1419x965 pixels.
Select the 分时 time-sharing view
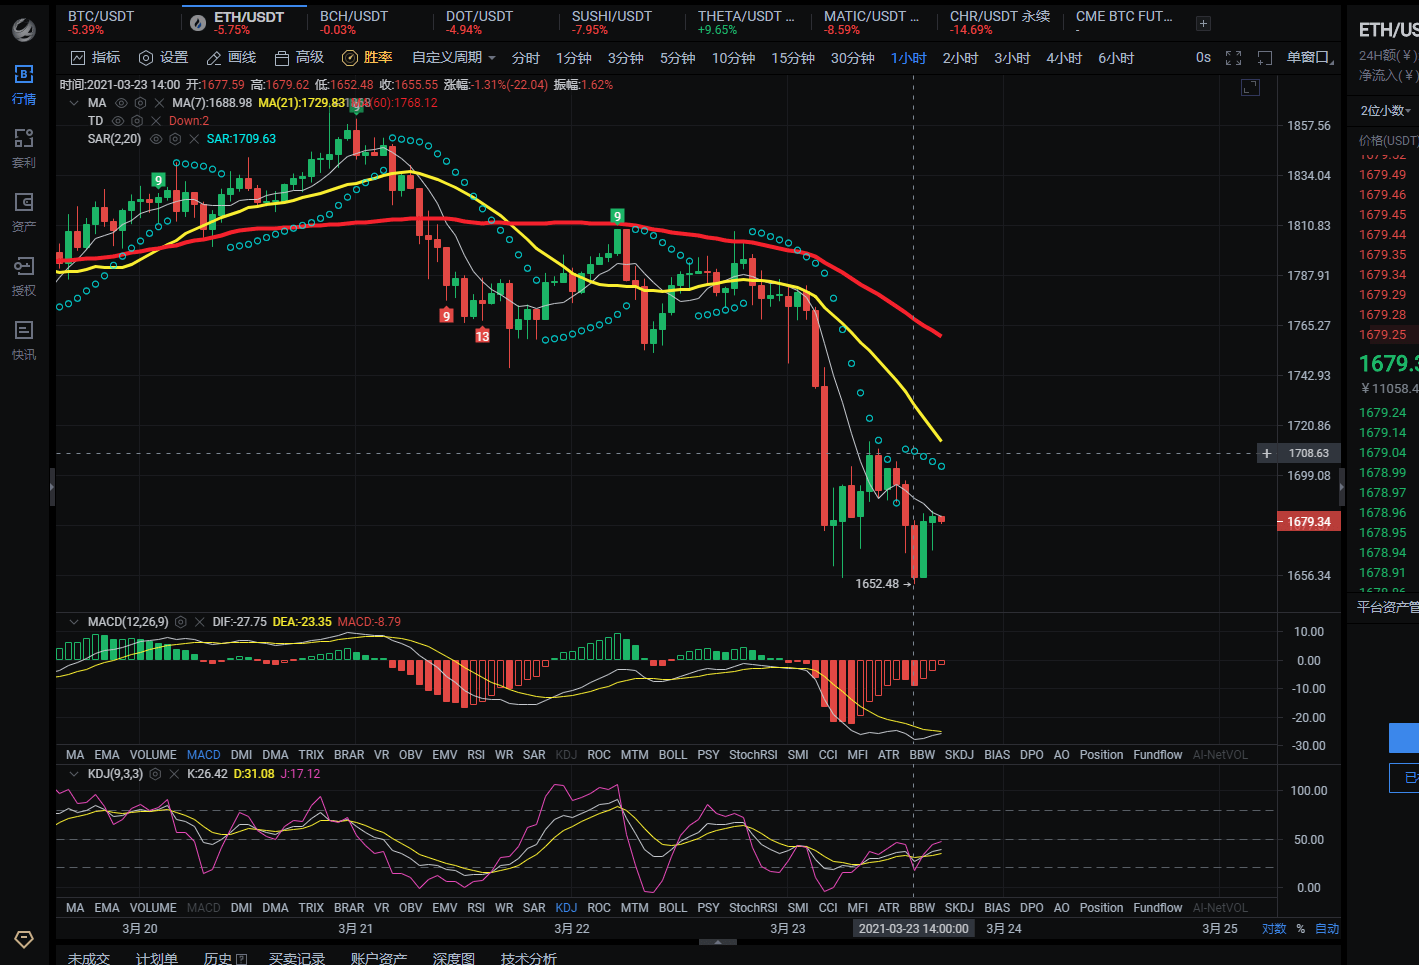pos(526,58)
